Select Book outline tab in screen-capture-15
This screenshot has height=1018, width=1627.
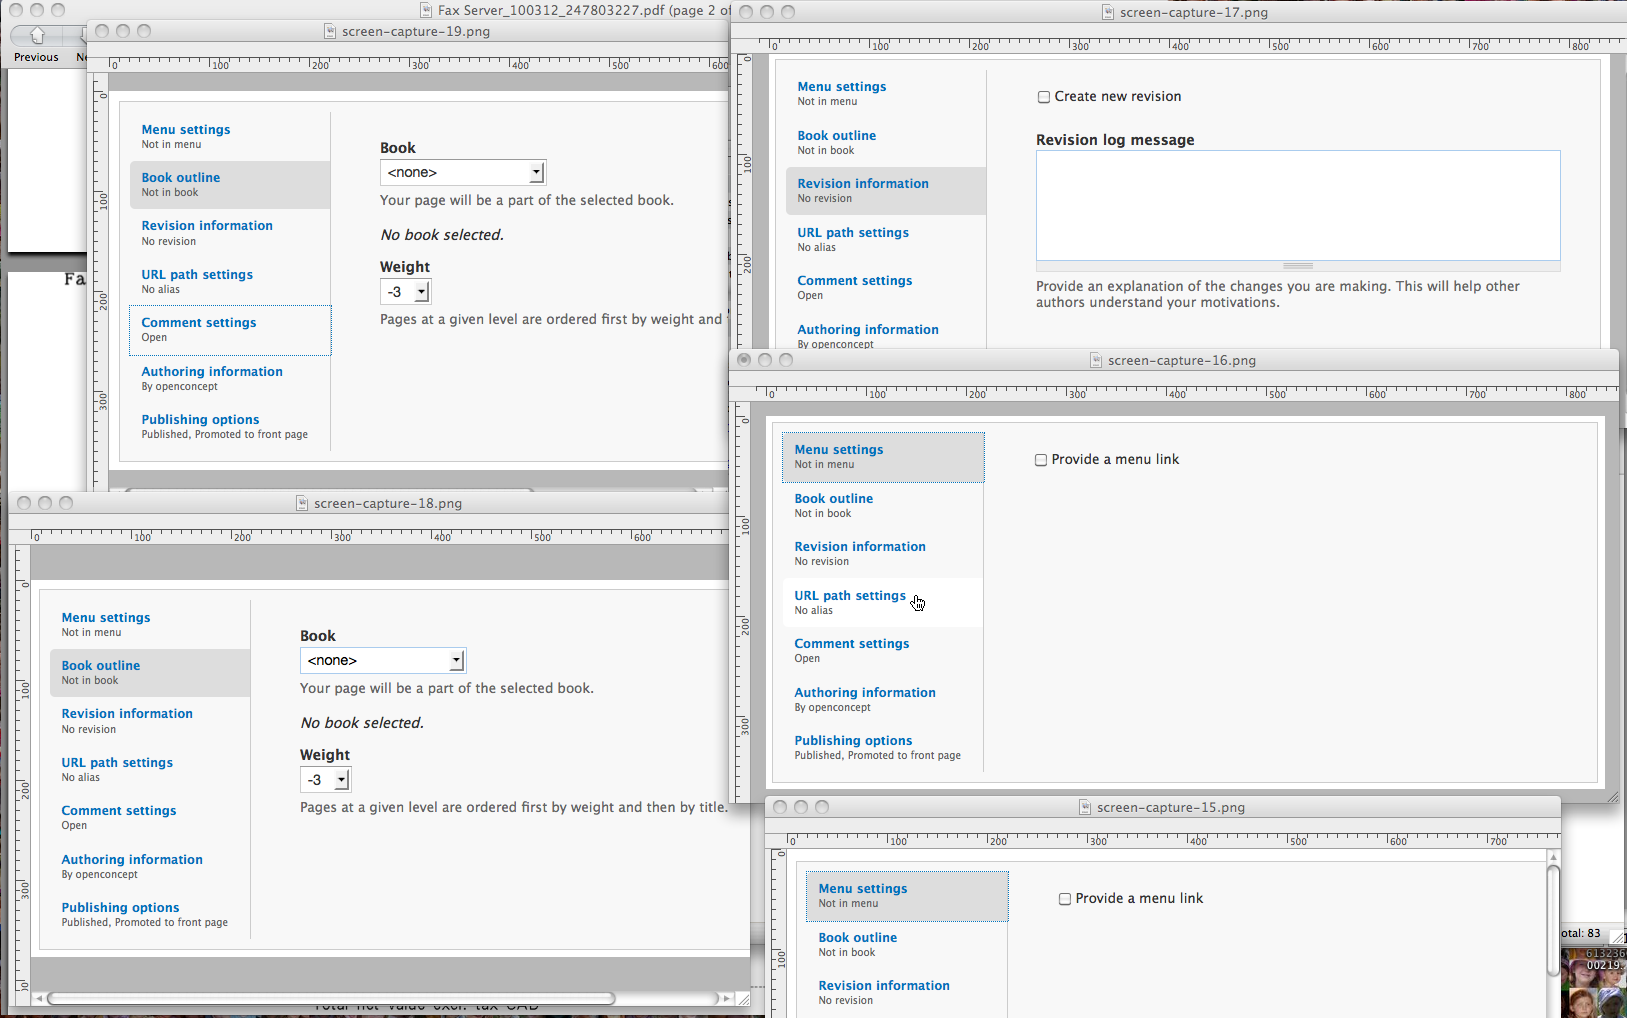tap(907, 944)
